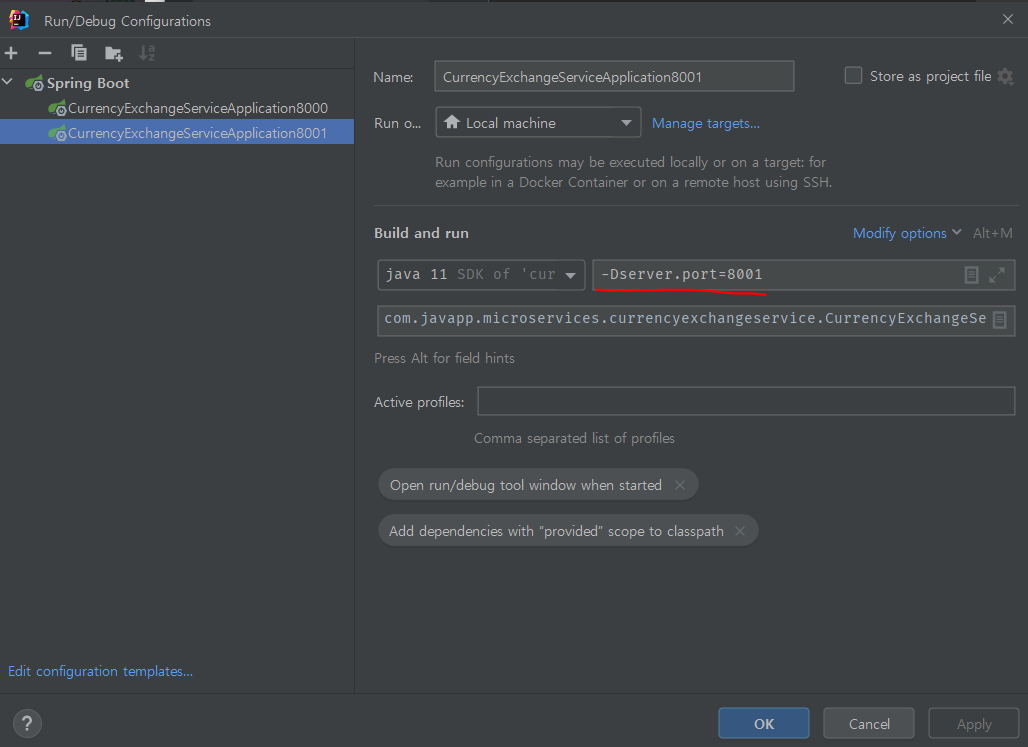The height and width of the screenshot is (747, 1028).
Task: Click the Cancel button
Action: 869,723
